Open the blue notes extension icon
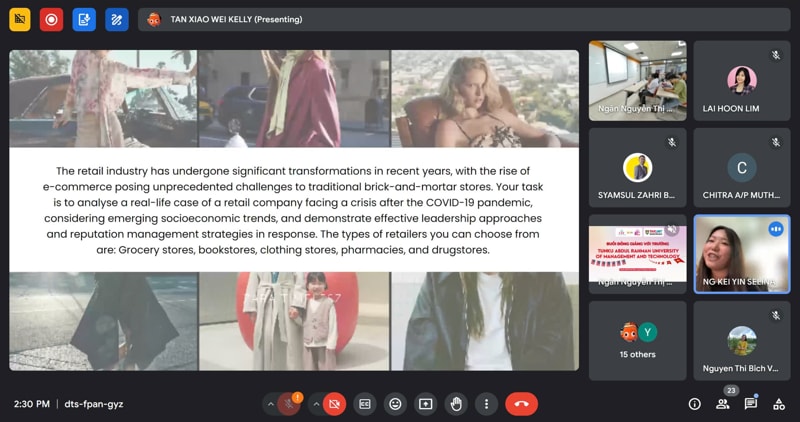This screenshot has height=422, width=800. click(x=84, y=19)
